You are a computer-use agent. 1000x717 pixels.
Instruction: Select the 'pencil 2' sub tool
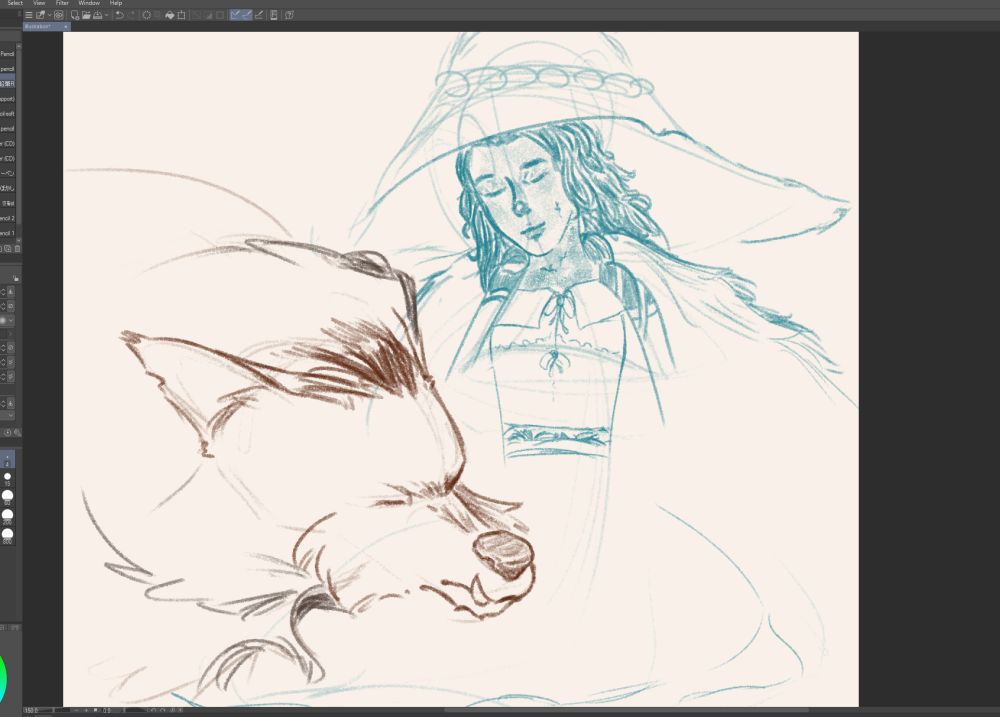click(x=8, y=218)
